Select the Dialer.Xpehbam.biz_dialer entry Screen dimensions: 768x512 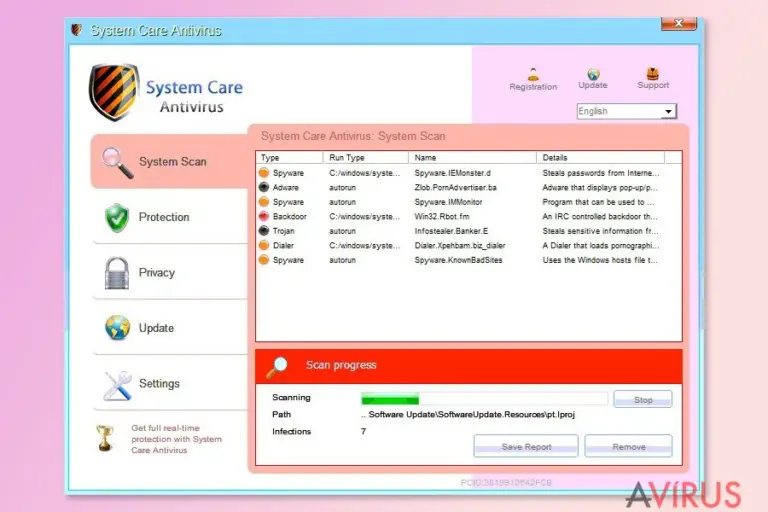(x=460, y=245)
